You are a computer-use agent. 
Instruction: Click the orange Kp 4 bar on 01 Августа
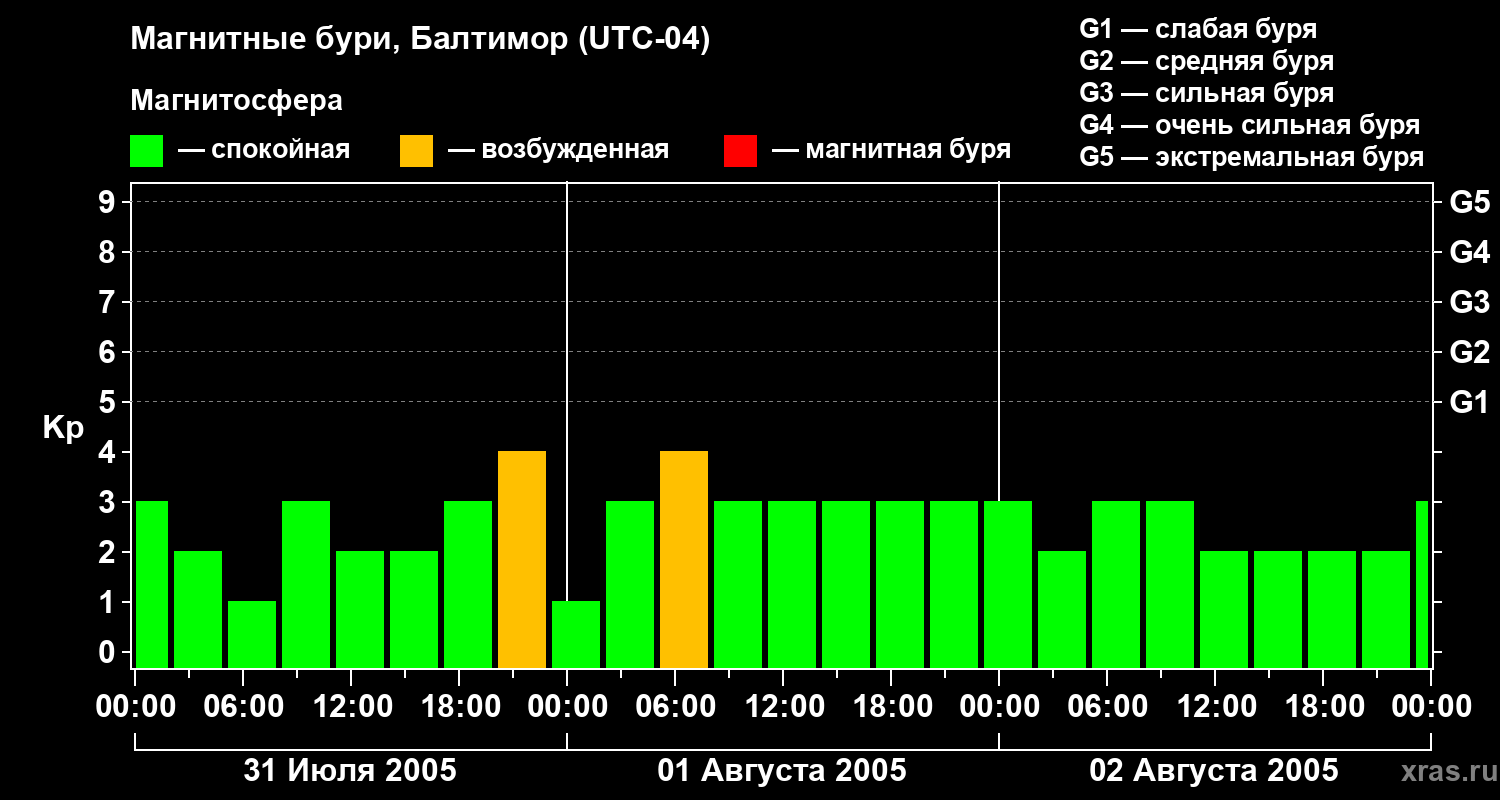click(x=684, y=560)
